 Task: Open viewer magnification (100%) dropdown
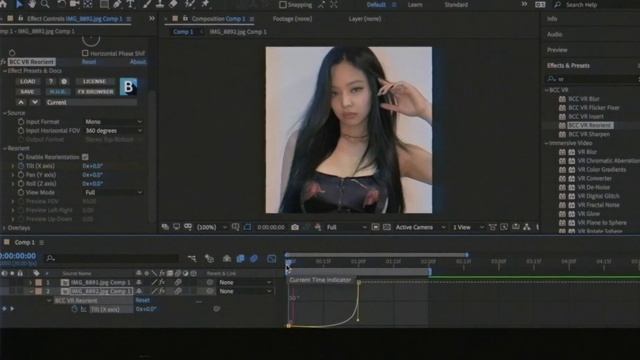coord(211,227)
